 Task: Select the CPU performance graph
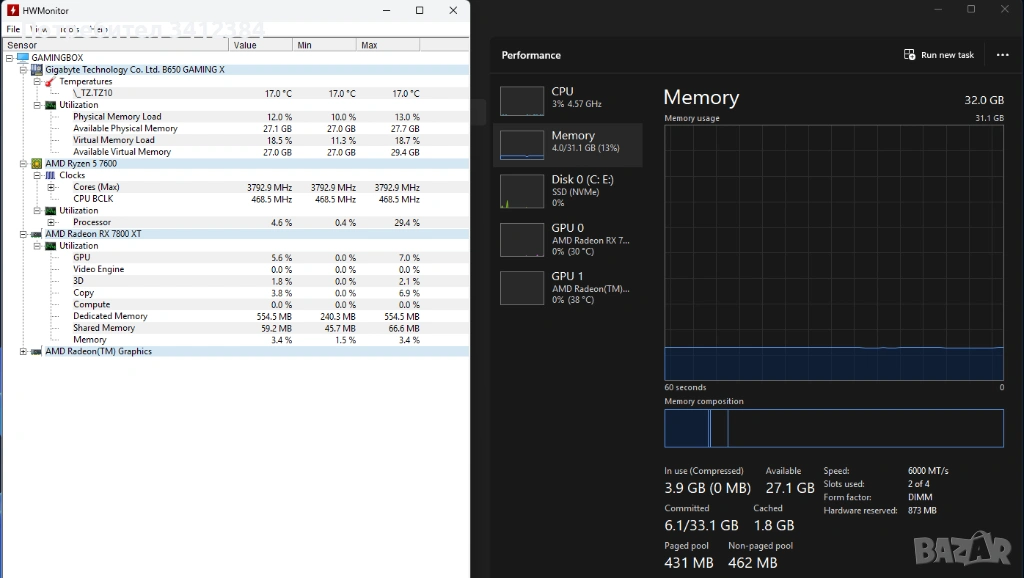coord(522,100)
